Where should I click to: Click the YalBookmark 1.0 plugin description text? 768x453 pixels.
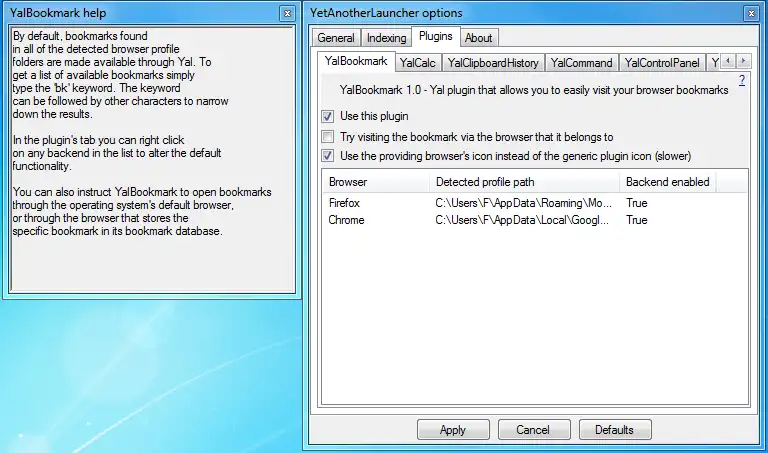point(534,90)
